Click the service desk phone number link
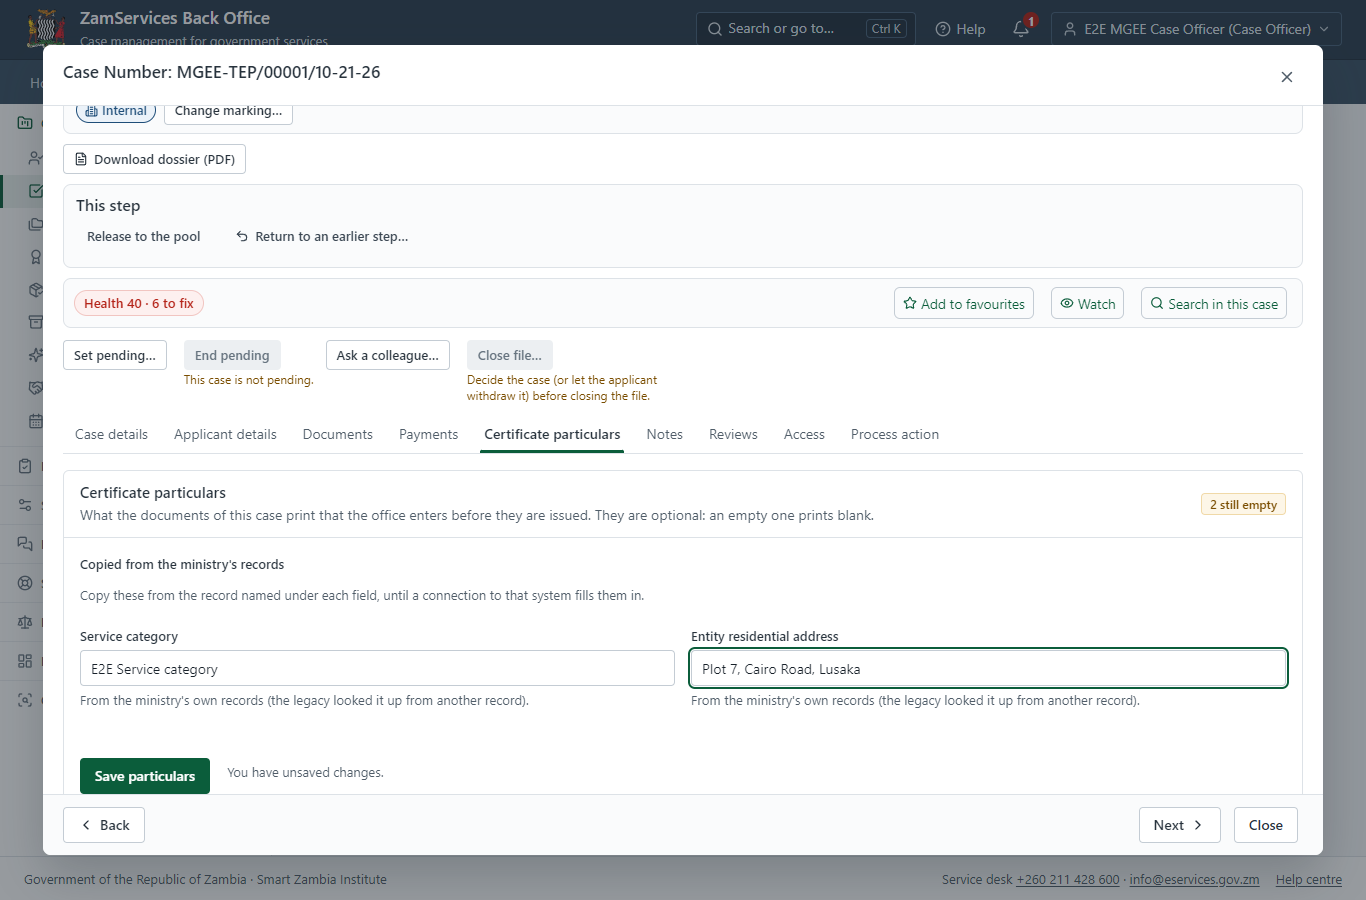 click(1068, 880)
